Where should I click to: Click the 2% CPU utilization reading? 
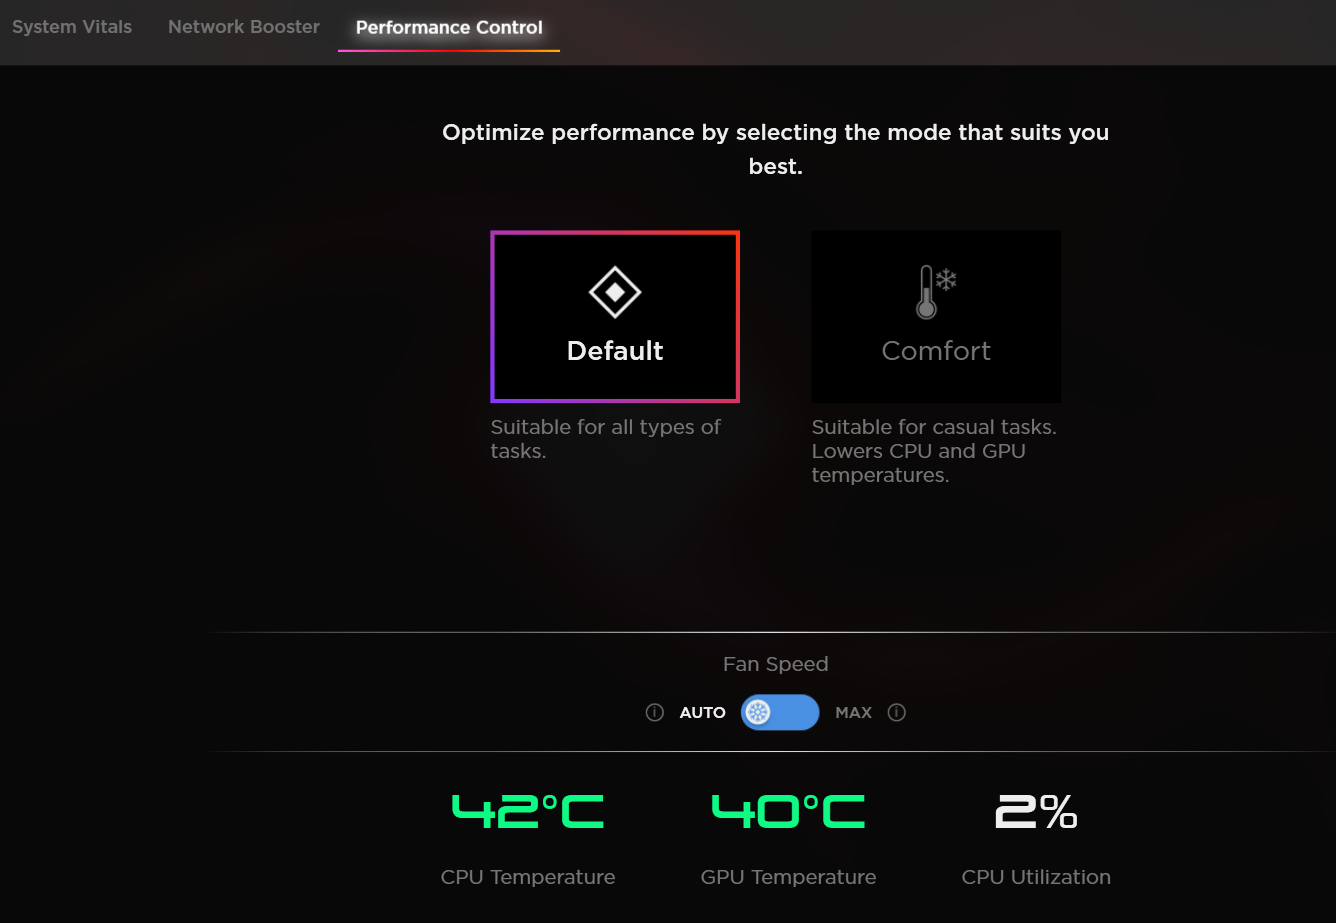tap(1036, 811)
